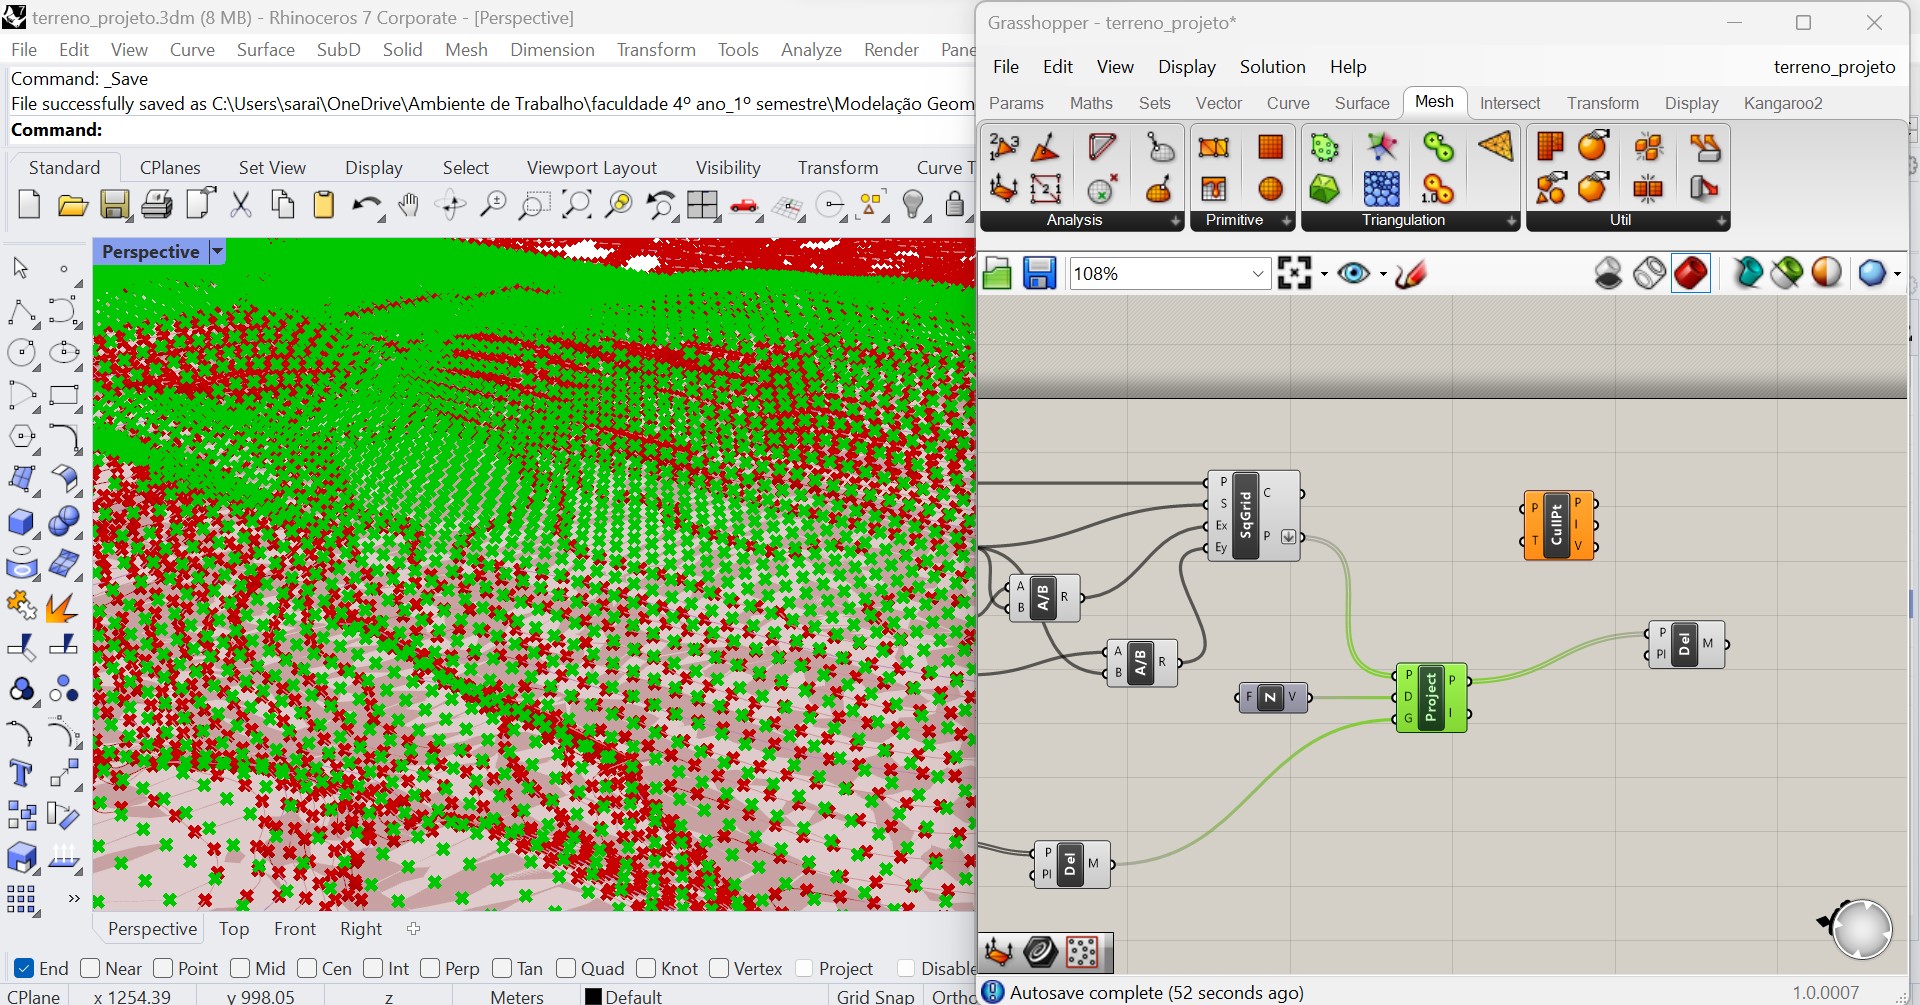Click the padlock Lock objects icon
1920x1005 pixels.
point(955,206)
